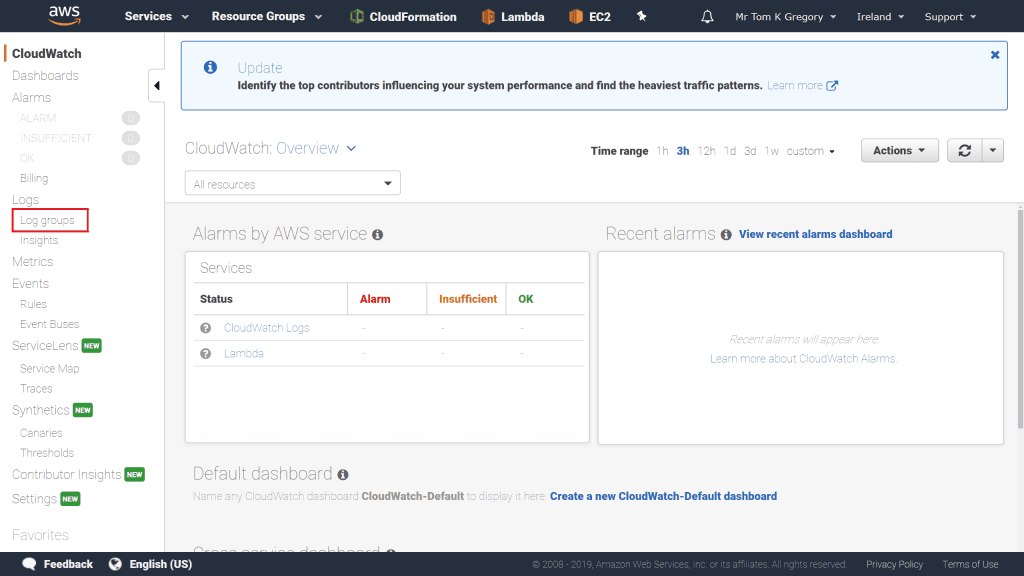The image size is (1024, 576).
Task: Open the notifications bell icon
Action: coord(708,17)
